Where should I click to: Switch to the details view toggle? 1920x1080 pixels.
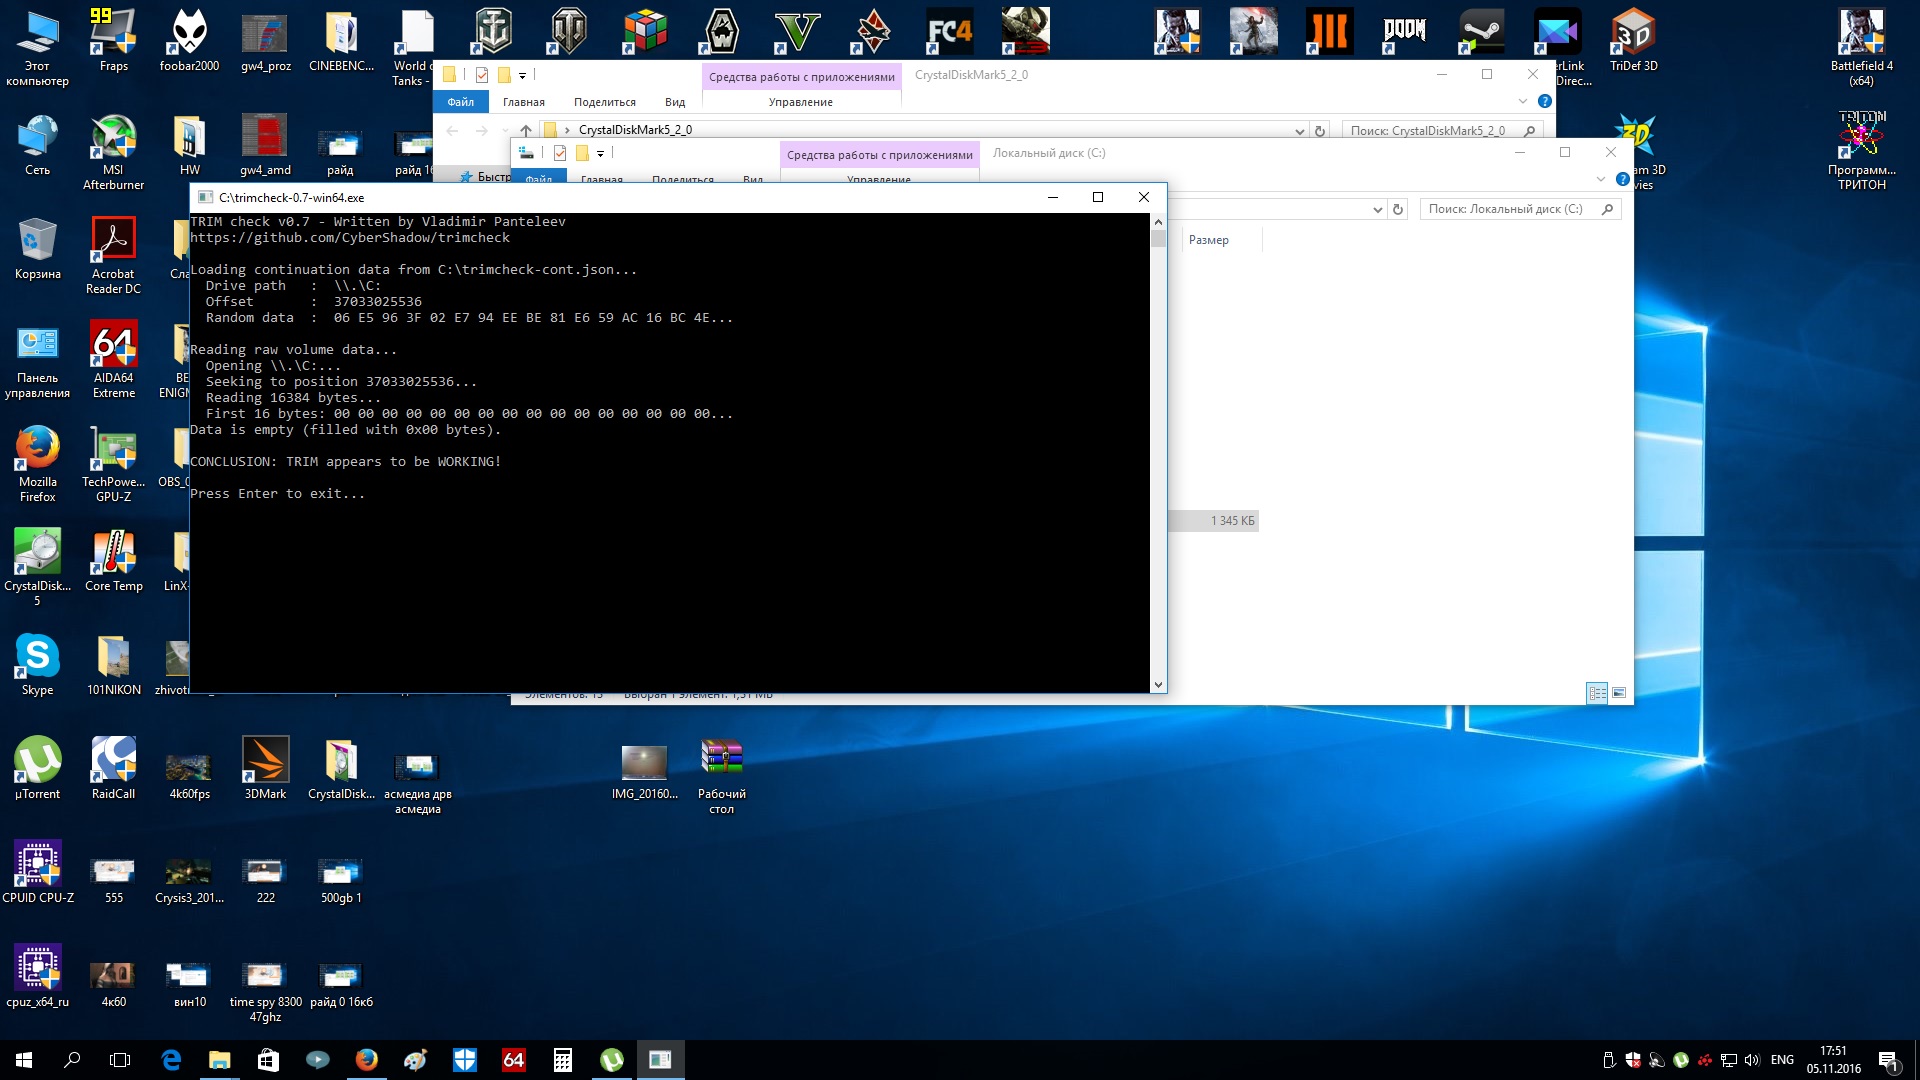[1597, 693]
